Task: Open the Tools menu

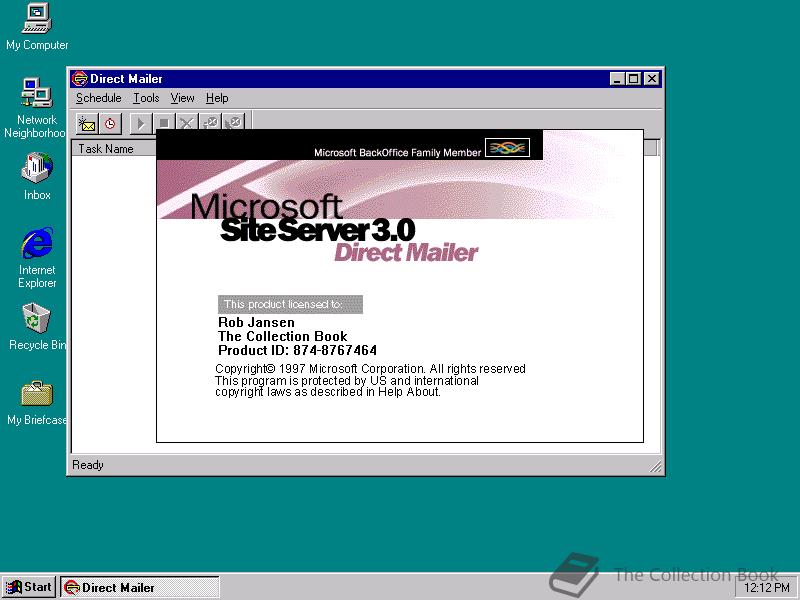Action: pos(146,98)
